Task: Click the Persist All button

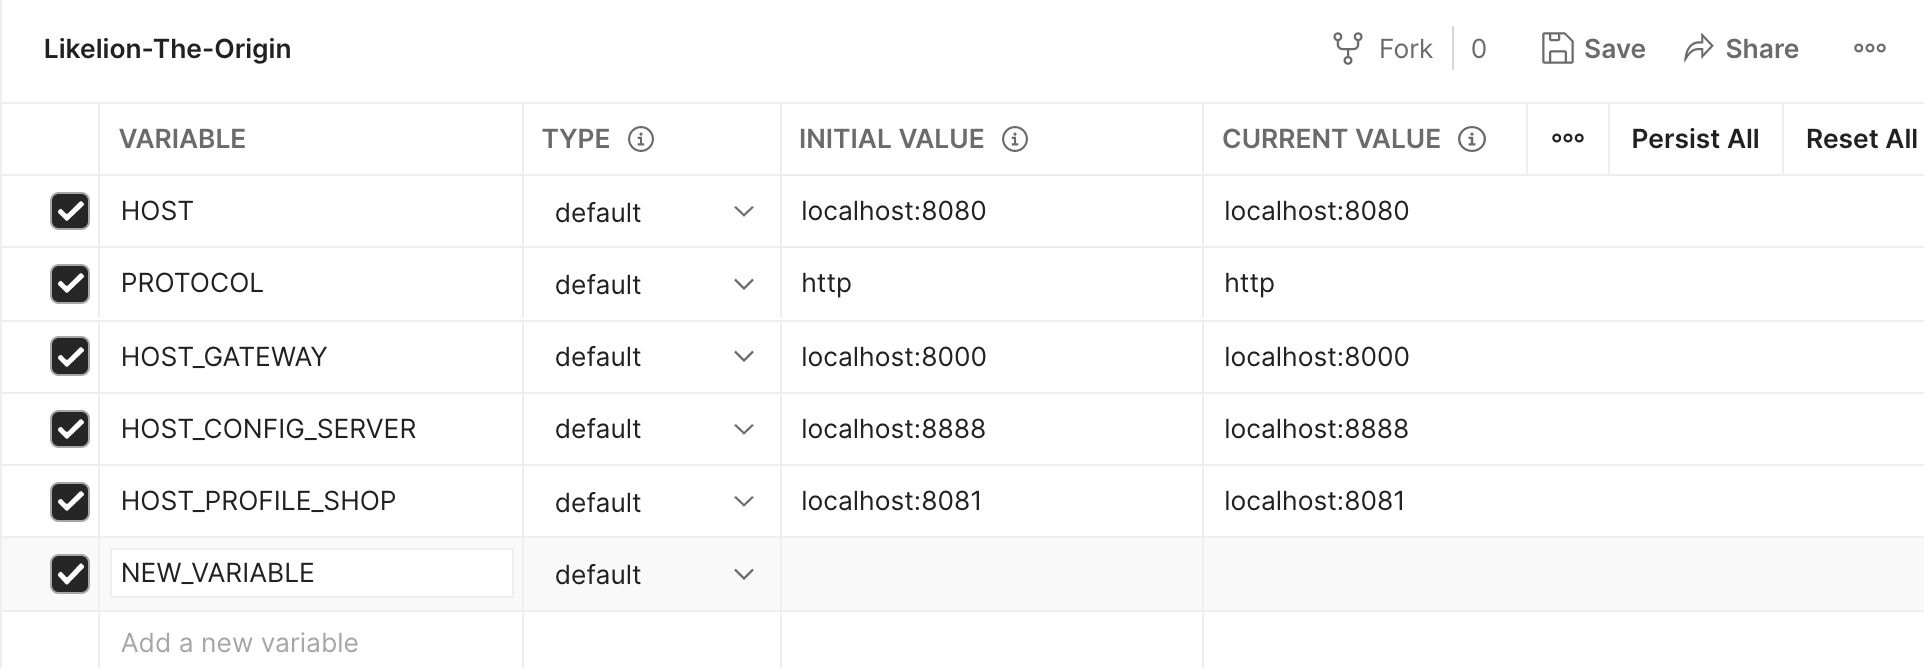Action: point(1695,139)
